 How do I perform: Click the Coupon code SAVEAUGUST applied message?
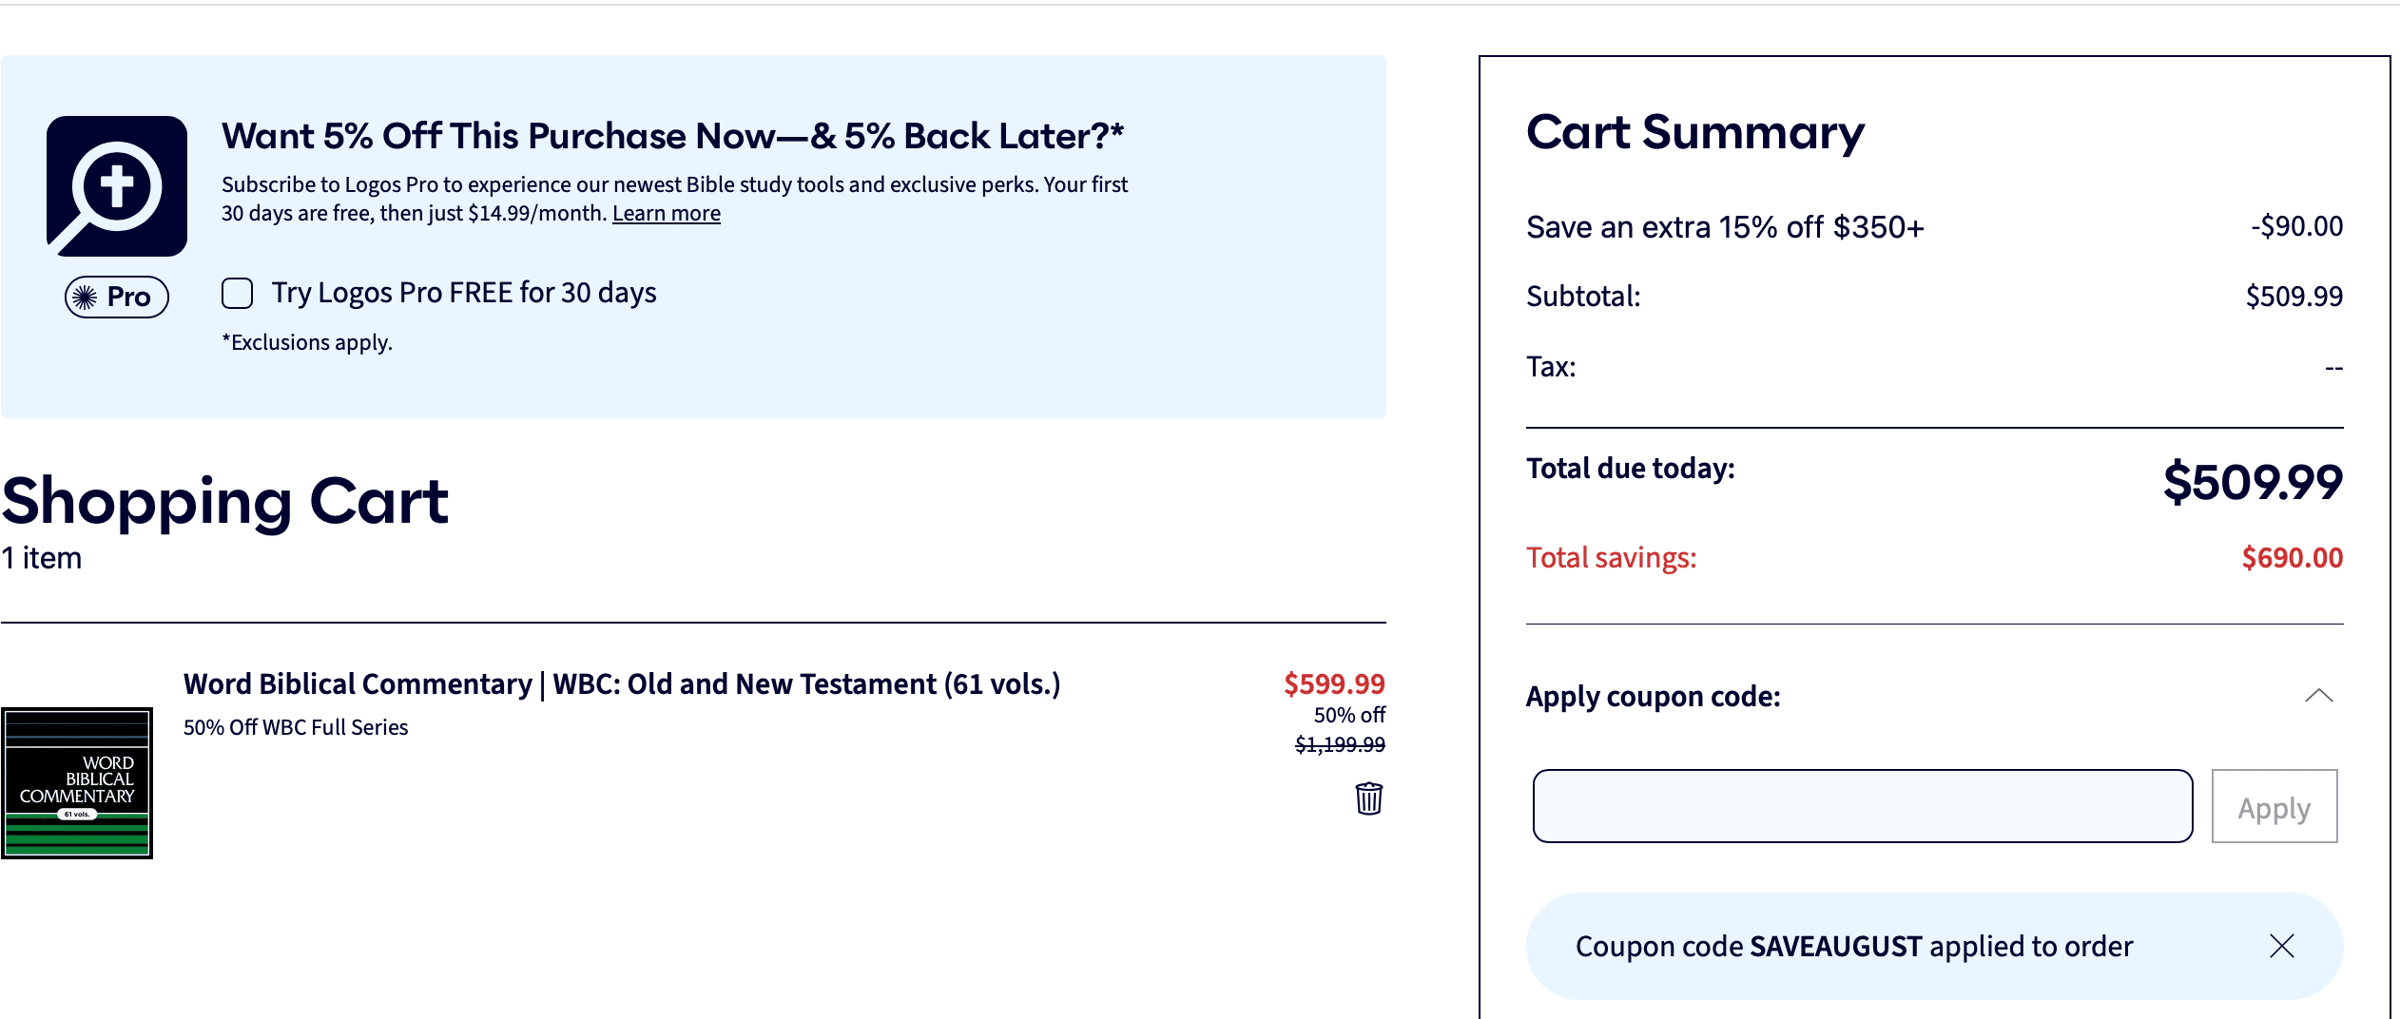(1854, 946)
